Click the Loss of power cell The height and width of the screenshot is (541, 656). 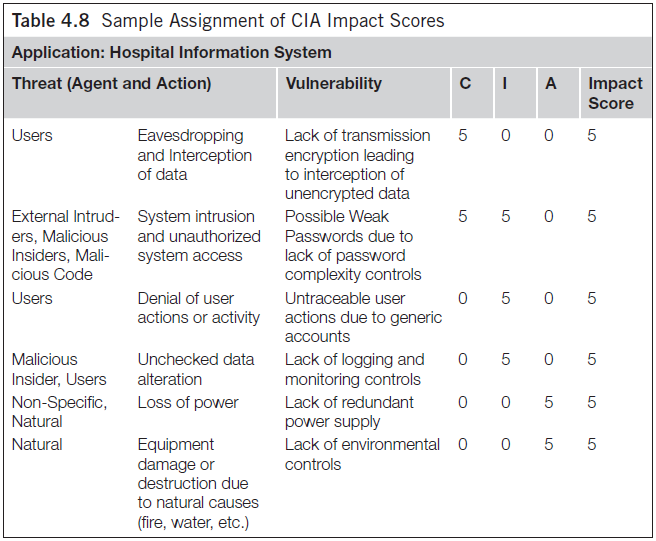tap(188, 402)
